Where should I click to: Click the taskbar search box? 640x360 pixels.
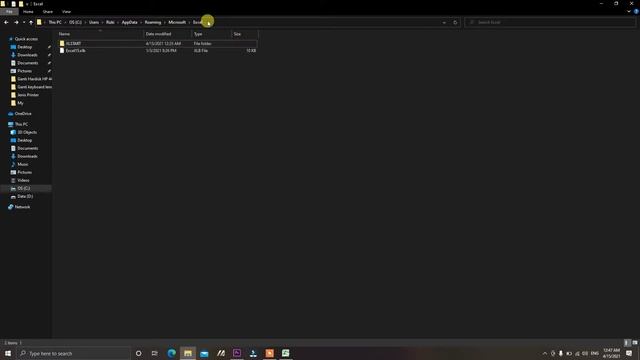click(73, 353)
